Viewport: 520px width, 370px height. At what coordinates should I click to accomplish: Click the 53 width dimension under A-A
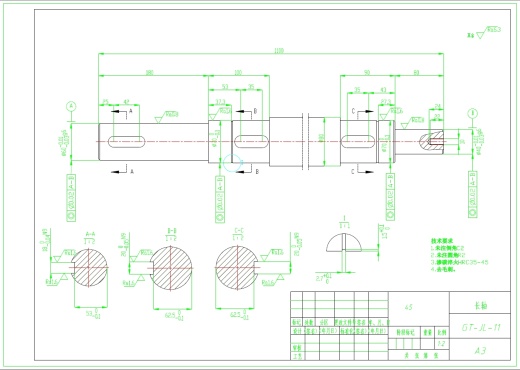(93, 314)
